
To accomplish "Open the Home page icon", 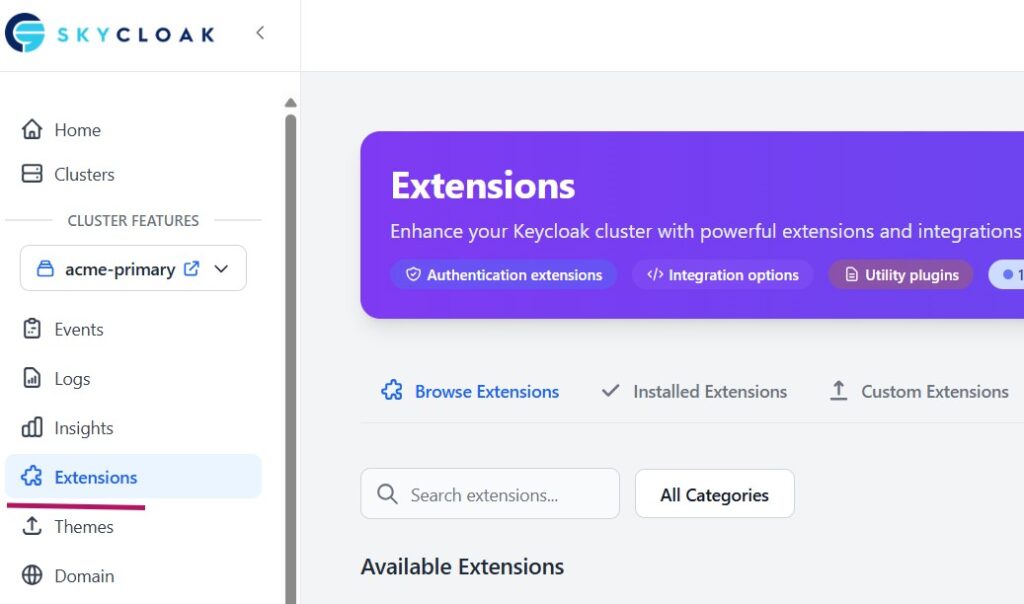I will pos(32,130).
